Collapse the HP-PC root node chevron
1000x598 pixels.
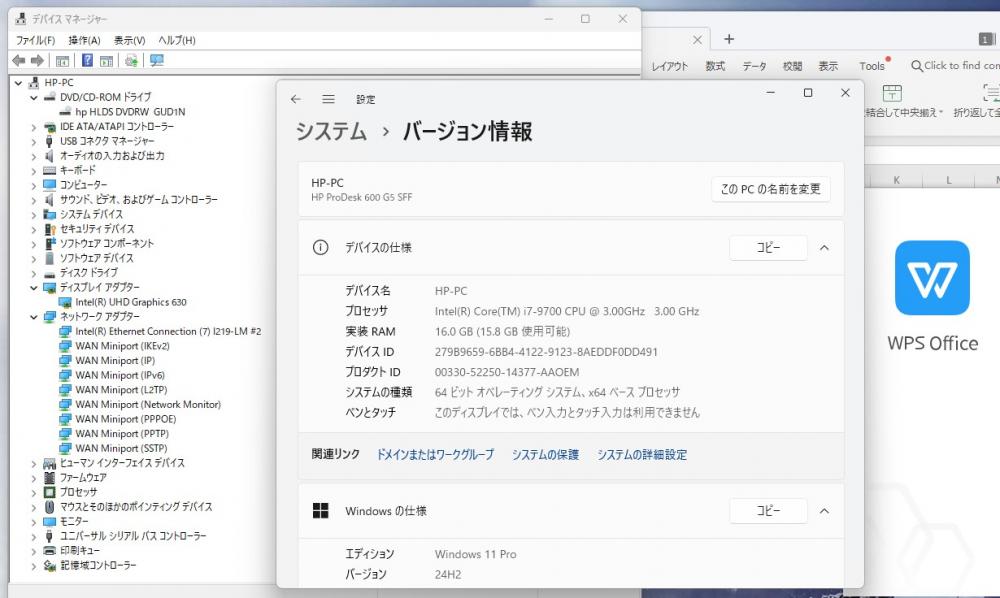(18, 83)
